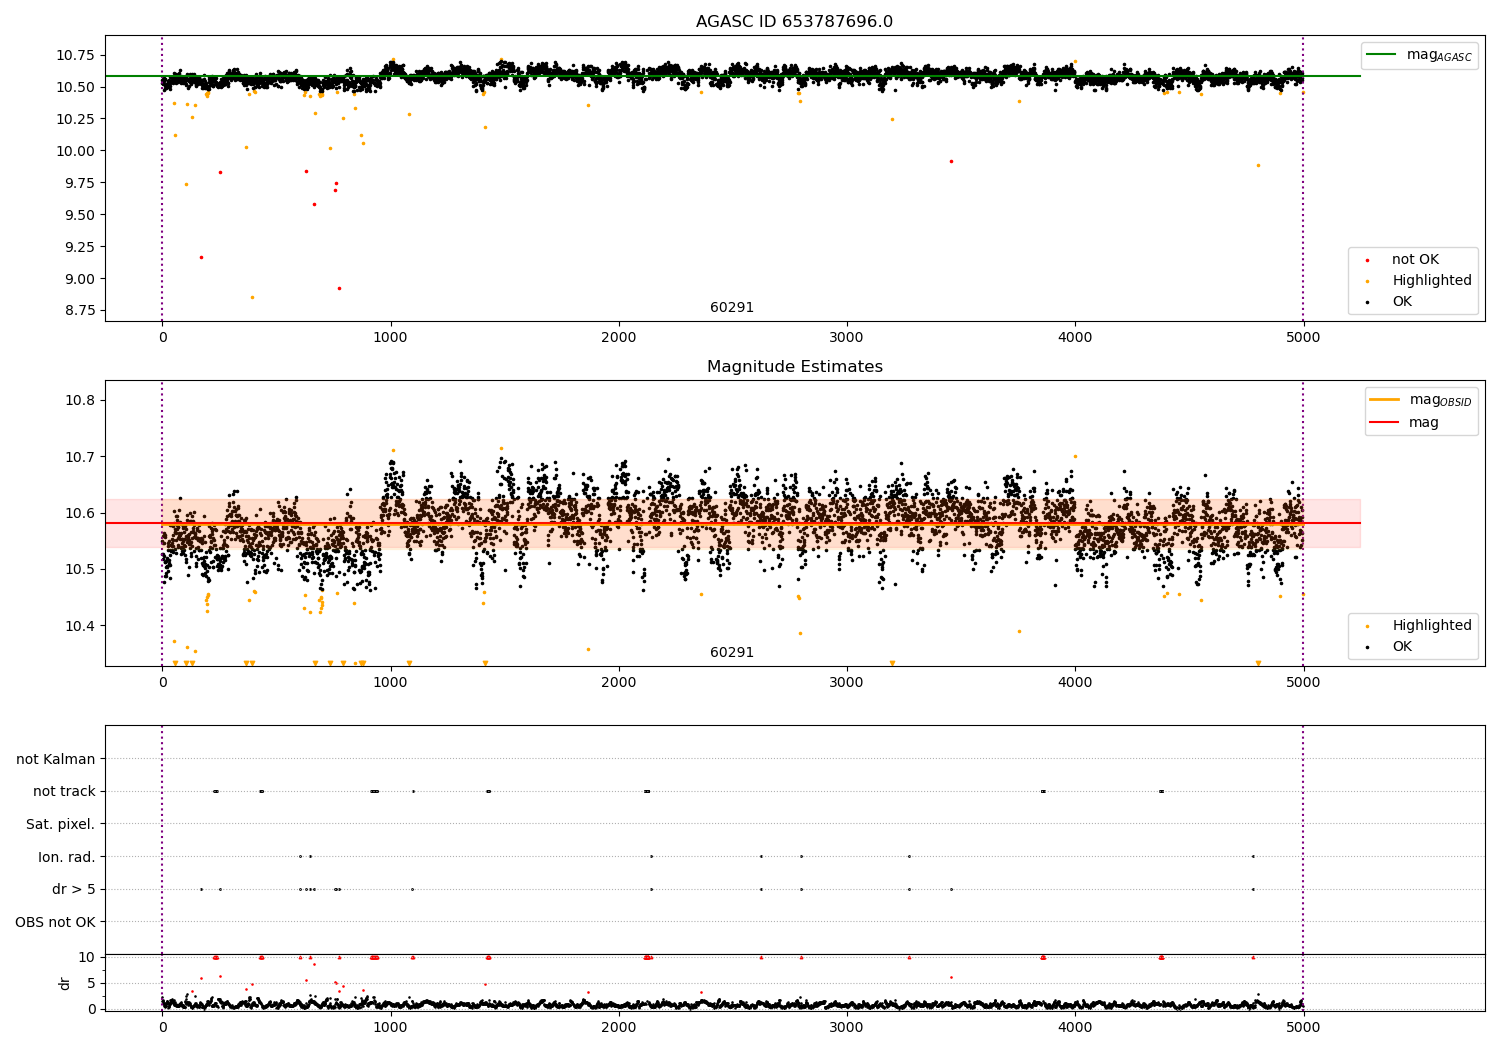The height and width of the screenshot is (1050, 1500).
Task: Click the 'Ion. rad.' row label
Action: (x=67, y=857)
